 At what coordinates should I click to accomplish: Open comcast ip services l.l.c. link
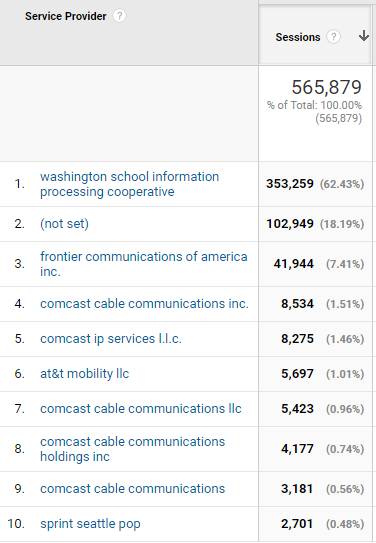point(111,339)
